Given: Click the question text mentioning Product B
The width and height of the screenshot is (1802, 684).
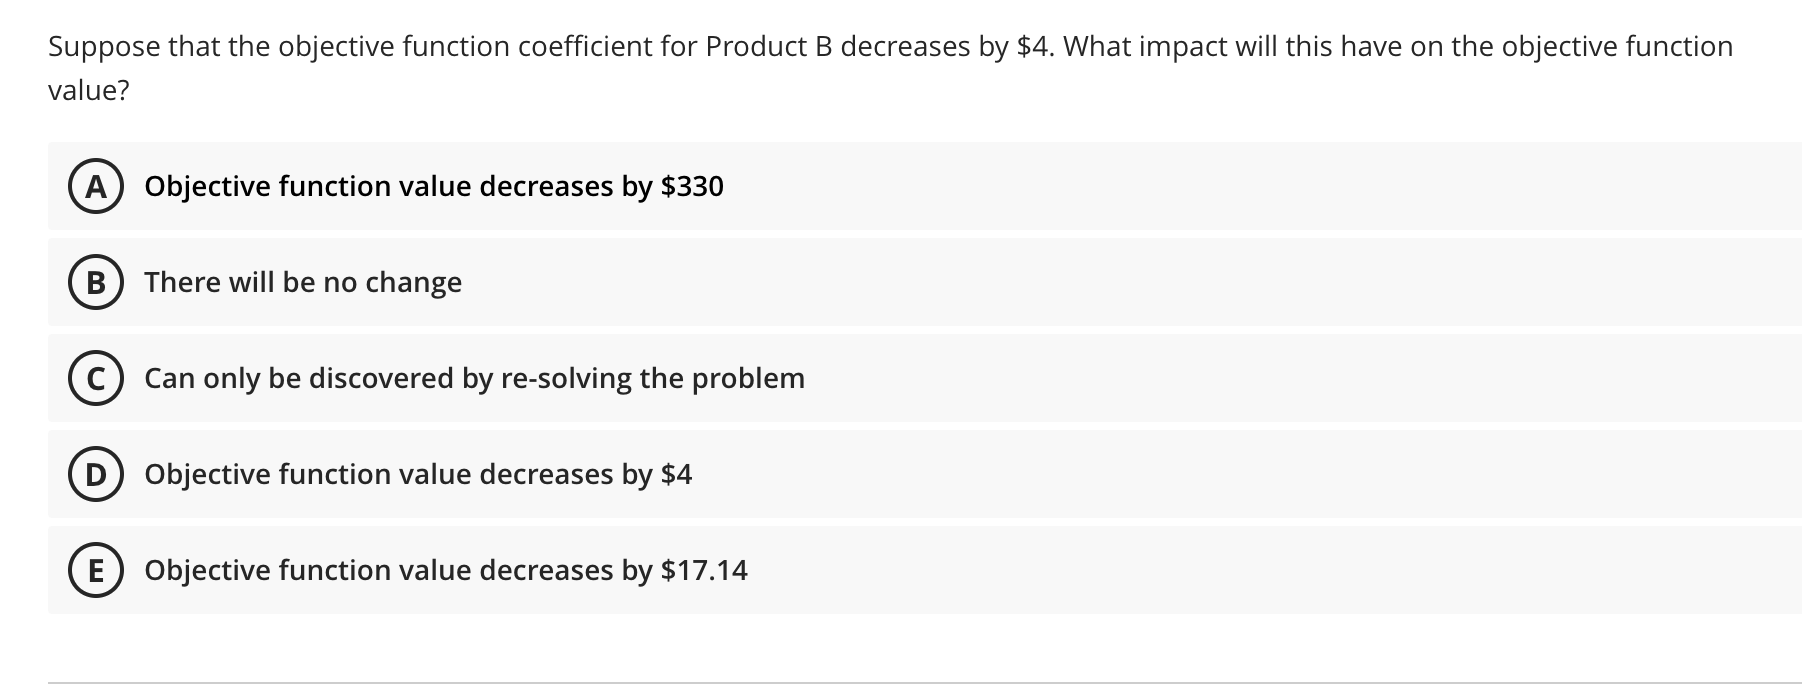Looking at the screenshot, I should (x=890, y=46).
